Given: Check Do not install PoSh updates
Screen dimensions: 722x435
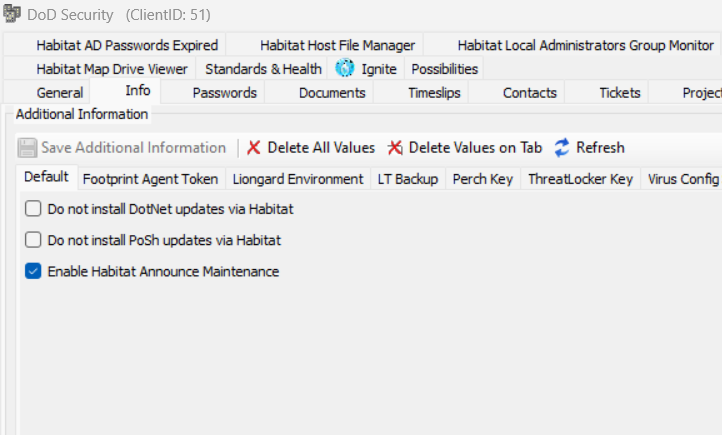Looking at the screenshot, I should (x=33, y=240).
